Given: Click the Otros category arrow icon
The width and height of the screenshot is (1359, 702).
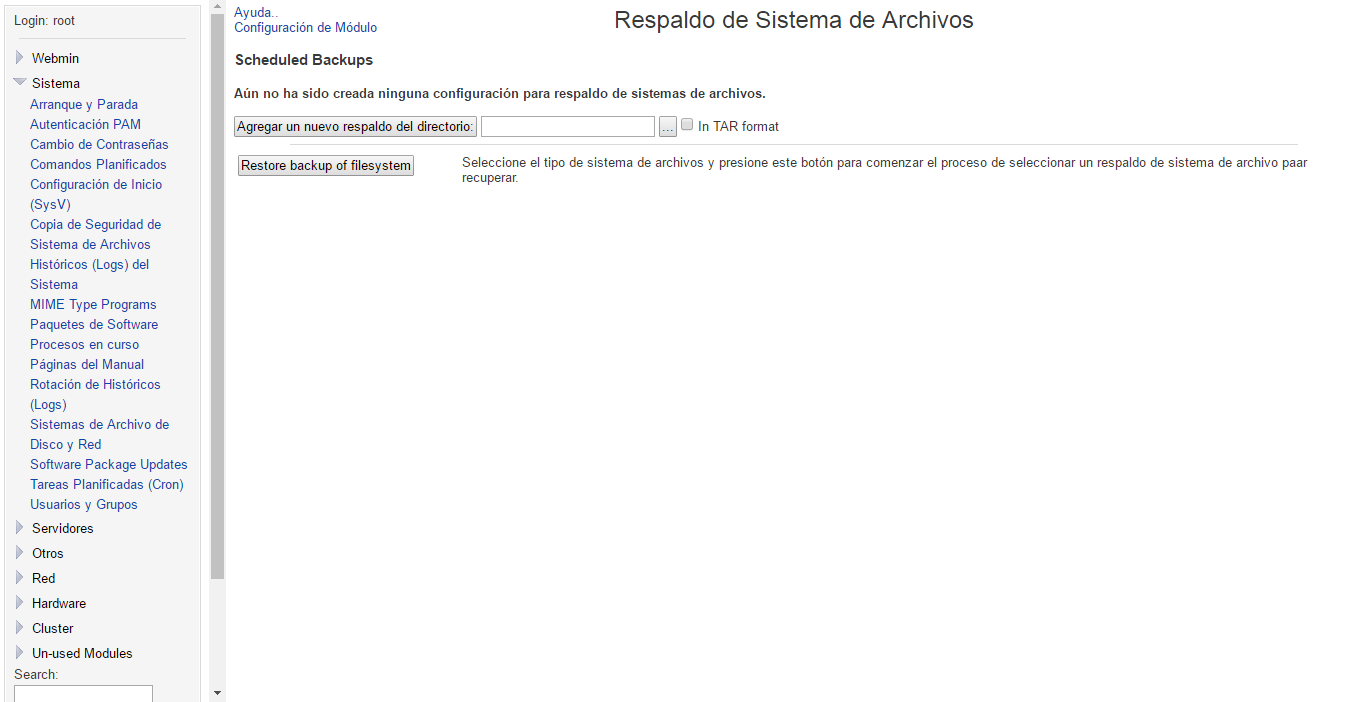Looking at the screenshot, I should click(x=19, y=553).
